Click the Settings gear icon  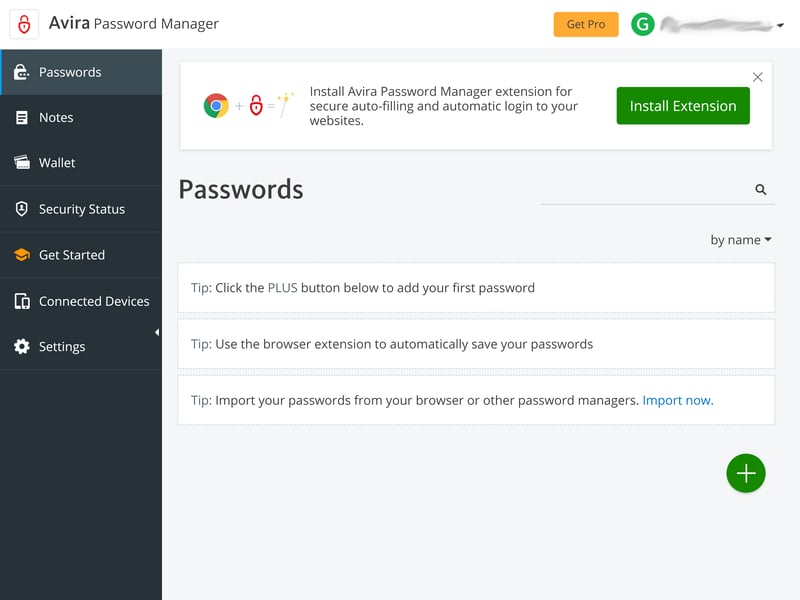coord(21,346)
